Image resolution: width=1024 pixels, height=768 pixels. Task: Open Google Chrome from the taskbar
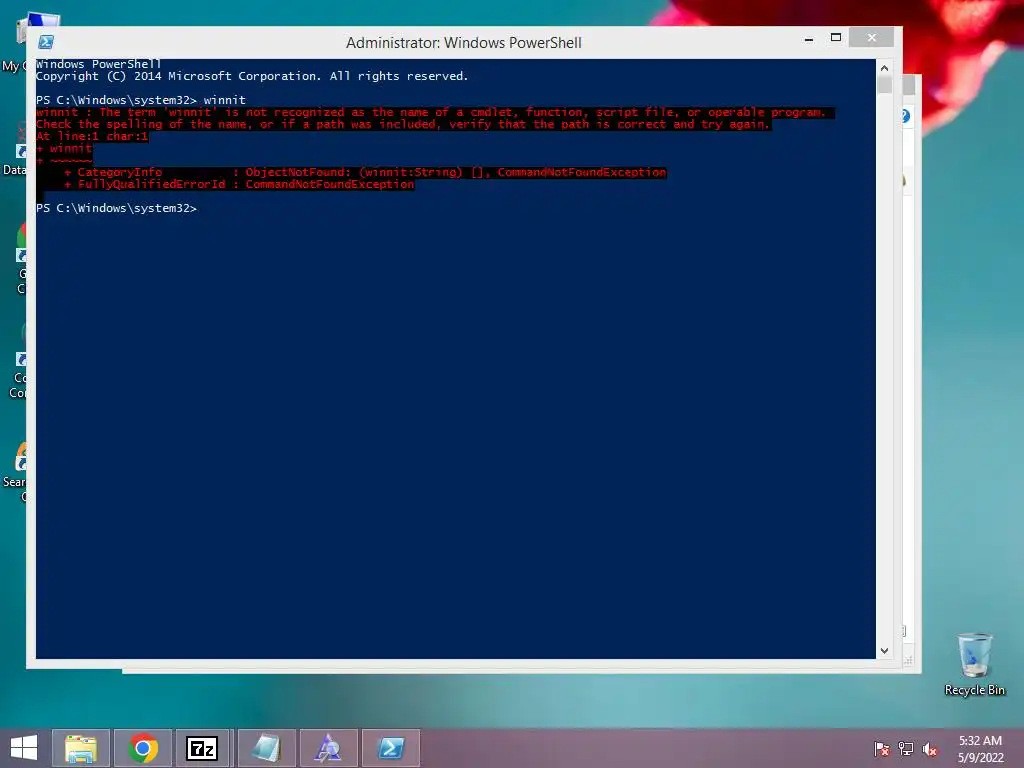point(143,748)
